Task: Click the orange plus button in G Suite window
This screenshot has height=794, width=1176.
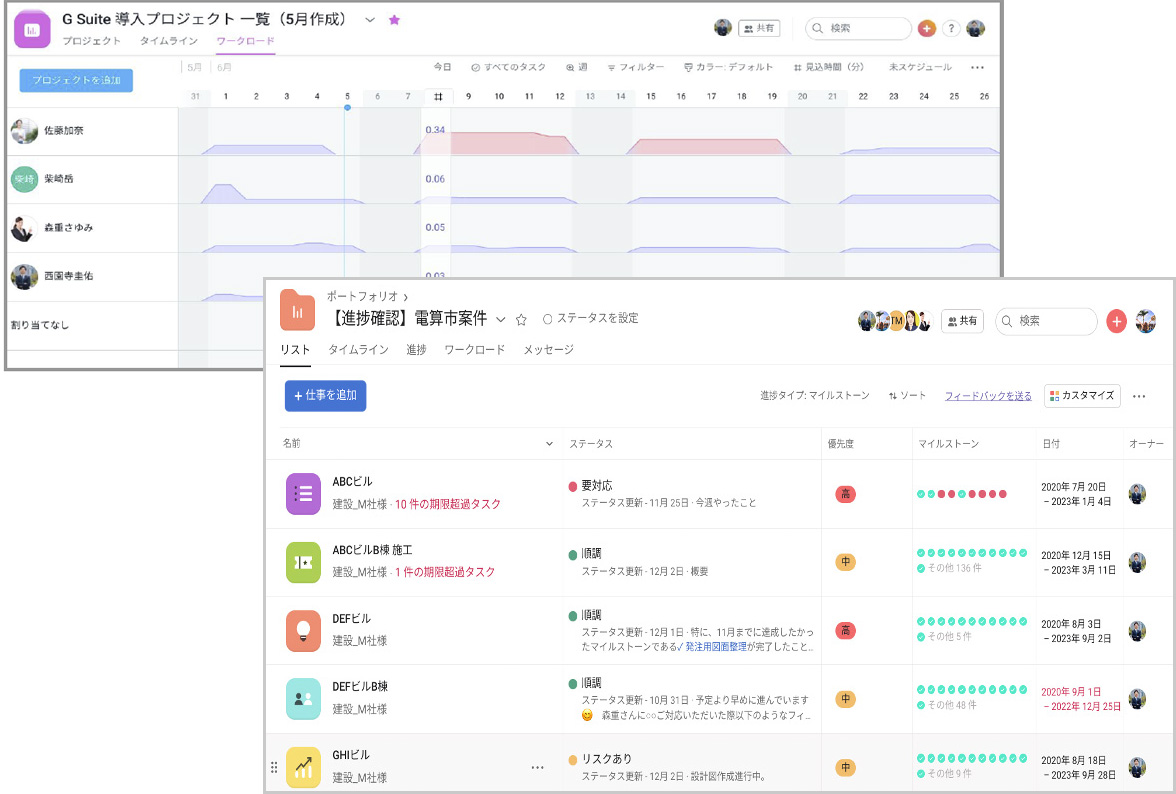Action: coord(927,28)
